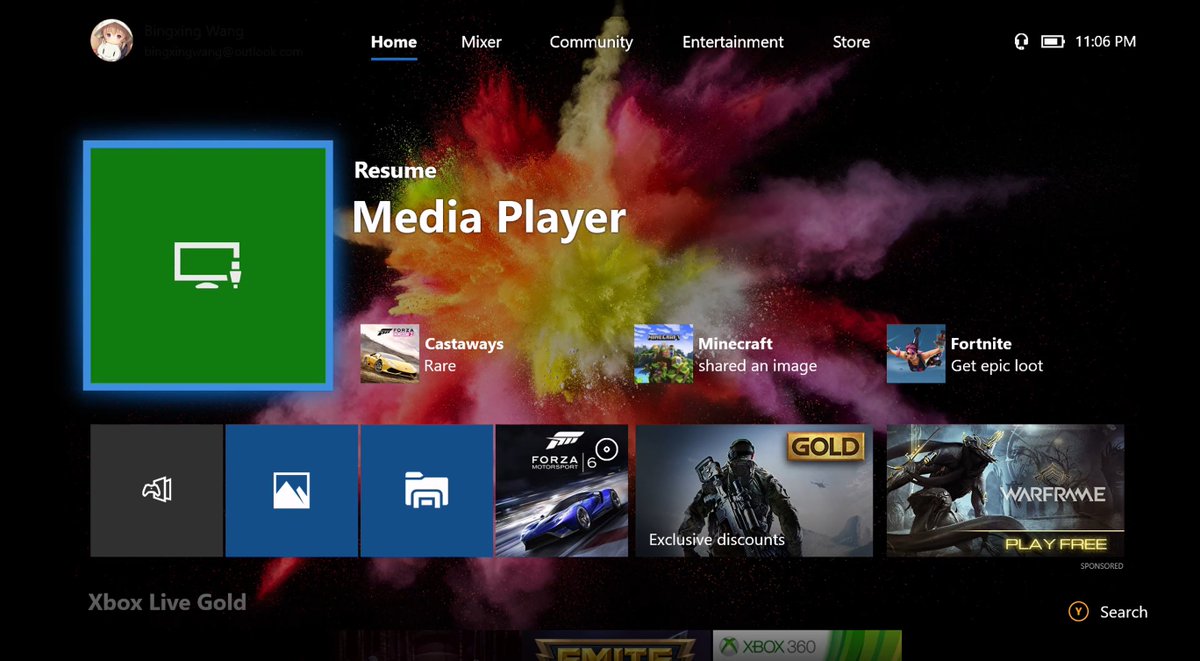Open the Minecraft game thumbnail
1200x661 pixels.
[663, 353]
